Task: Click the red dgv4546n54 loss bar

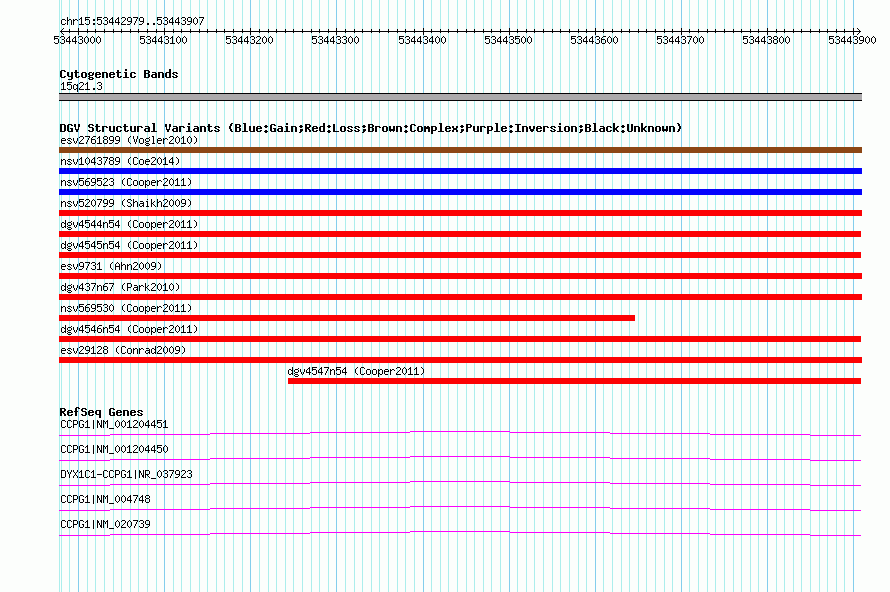Action: click(x=460, y=339)
